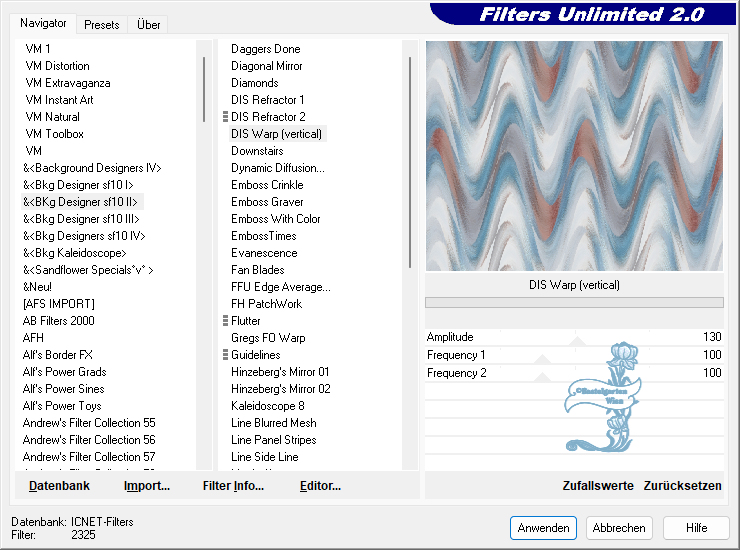Select VM Instant Art category
The width and height of the screenshot is (740, 550).
point(59,100)
